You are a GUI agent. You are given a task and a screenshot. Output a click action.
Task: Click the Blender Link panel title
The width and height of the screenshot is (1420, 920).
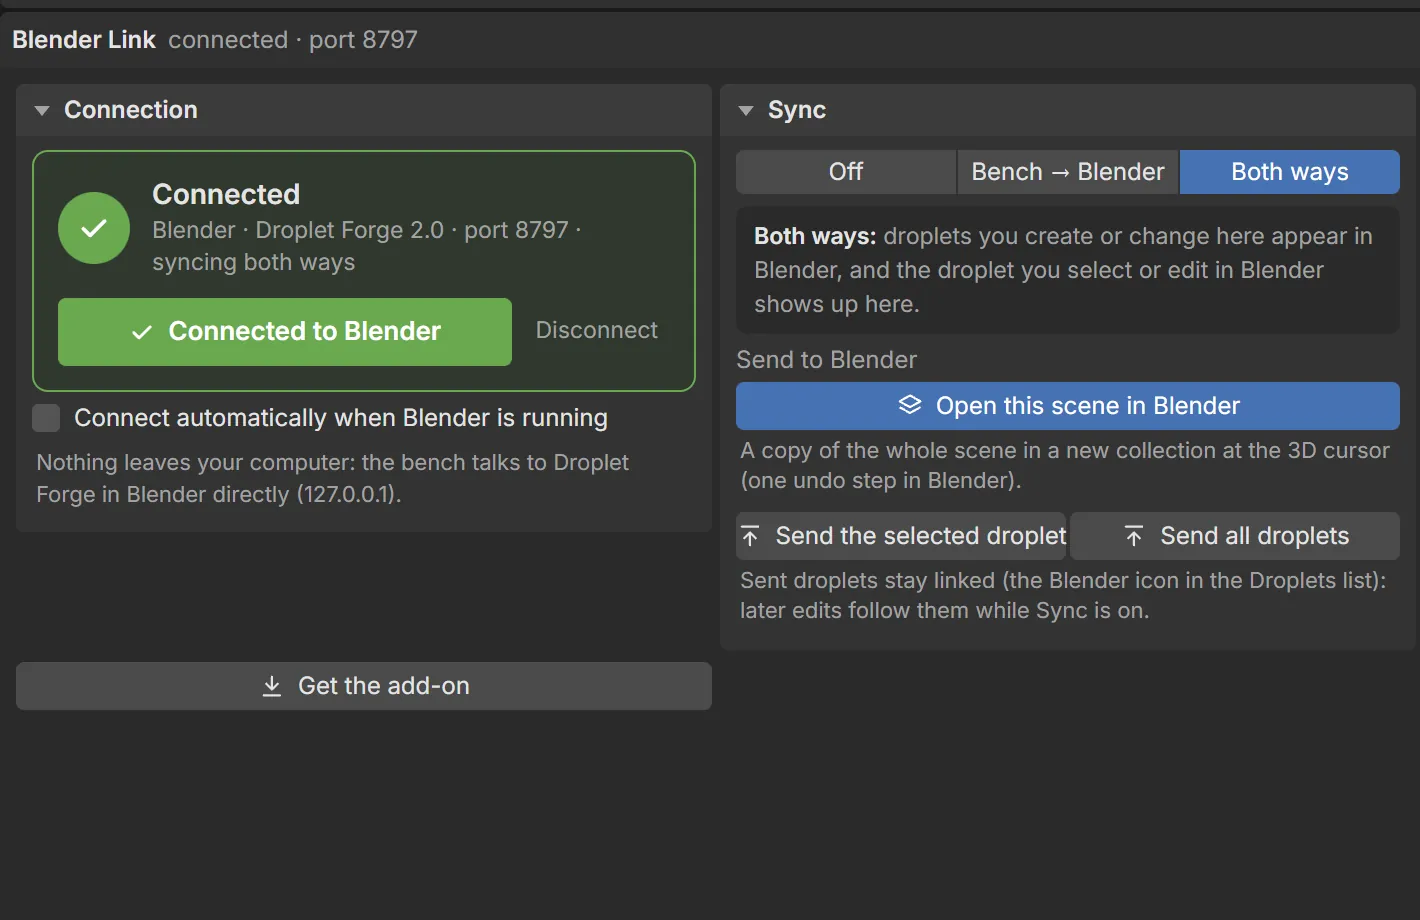84,40
